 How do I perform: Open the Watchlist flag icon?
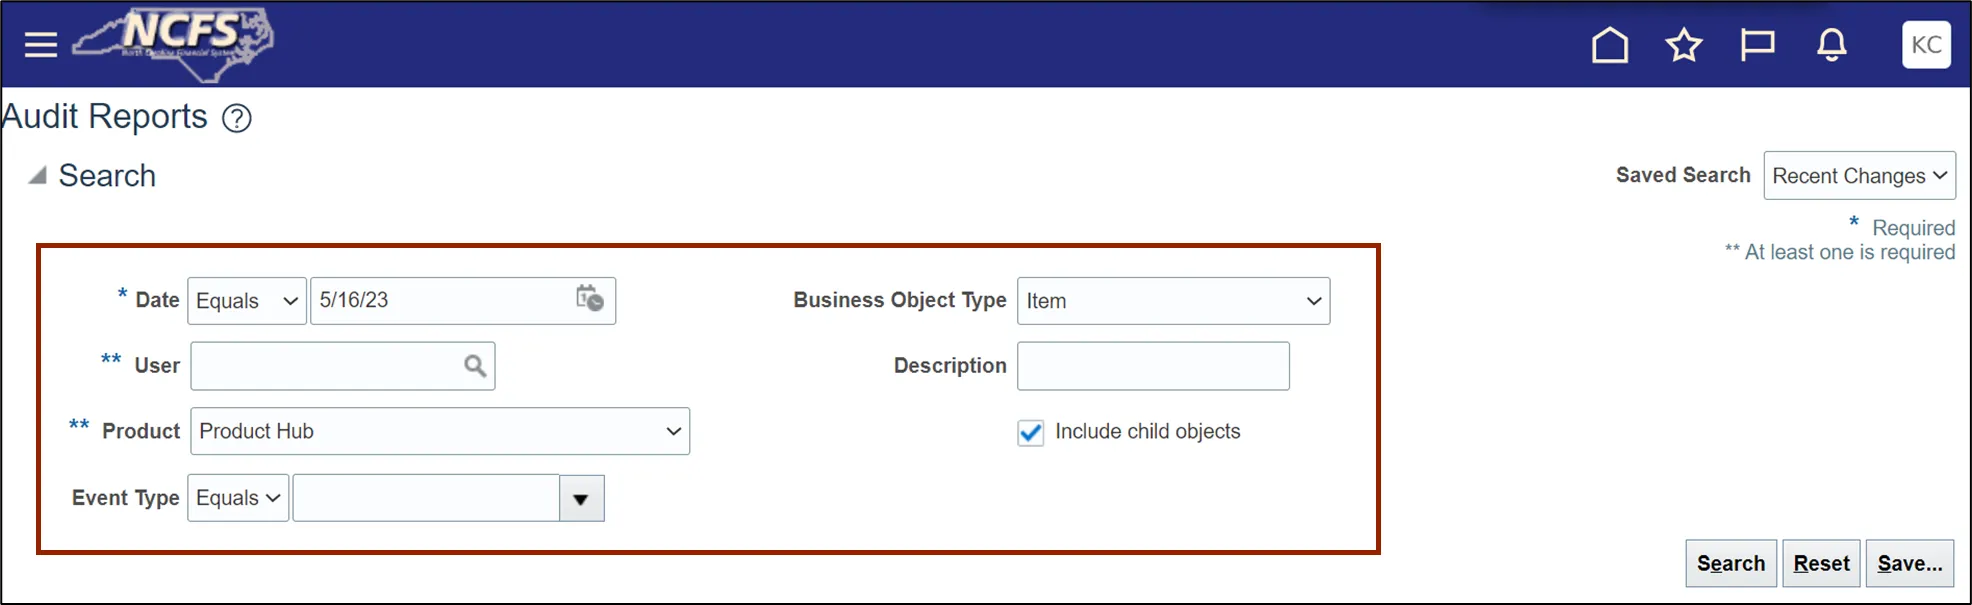coord(1757,45)
